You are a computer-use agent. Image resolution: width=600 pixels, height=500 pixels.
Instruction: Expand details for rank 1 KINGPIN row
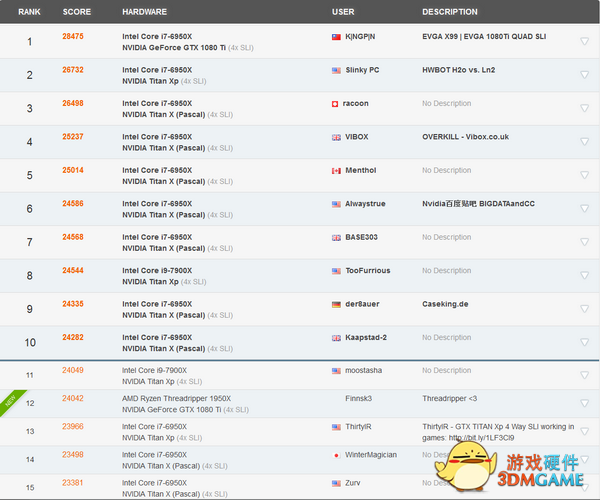[x=584, y=41]
